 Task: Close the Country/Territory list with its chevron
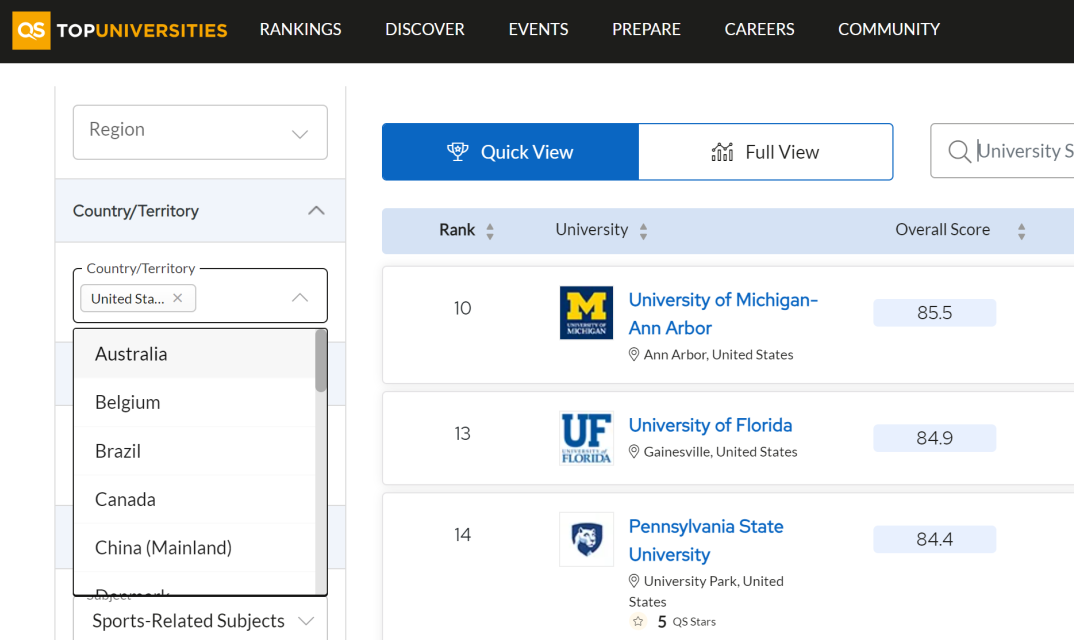(300, 298)
